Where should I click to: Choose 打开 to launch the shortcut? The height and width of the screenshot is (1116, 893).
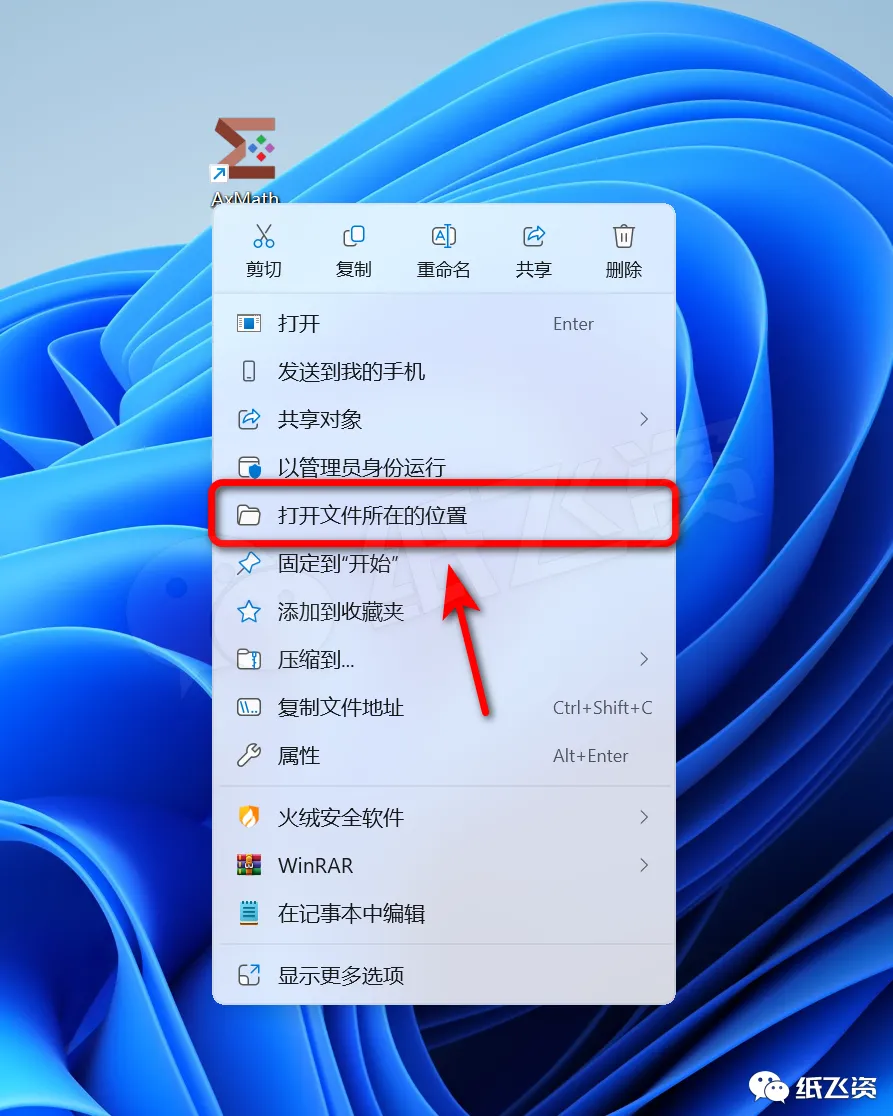(443, 324)
